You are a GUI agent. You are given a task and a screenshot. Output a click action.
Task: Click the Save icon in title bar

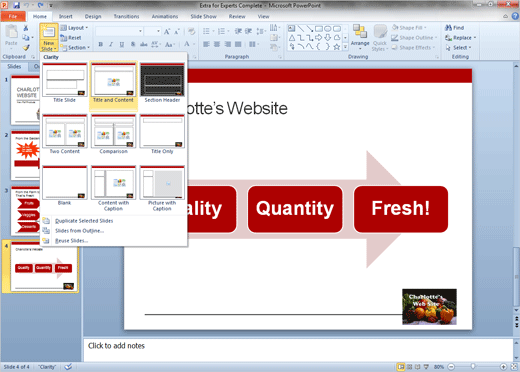pos(16,5)
